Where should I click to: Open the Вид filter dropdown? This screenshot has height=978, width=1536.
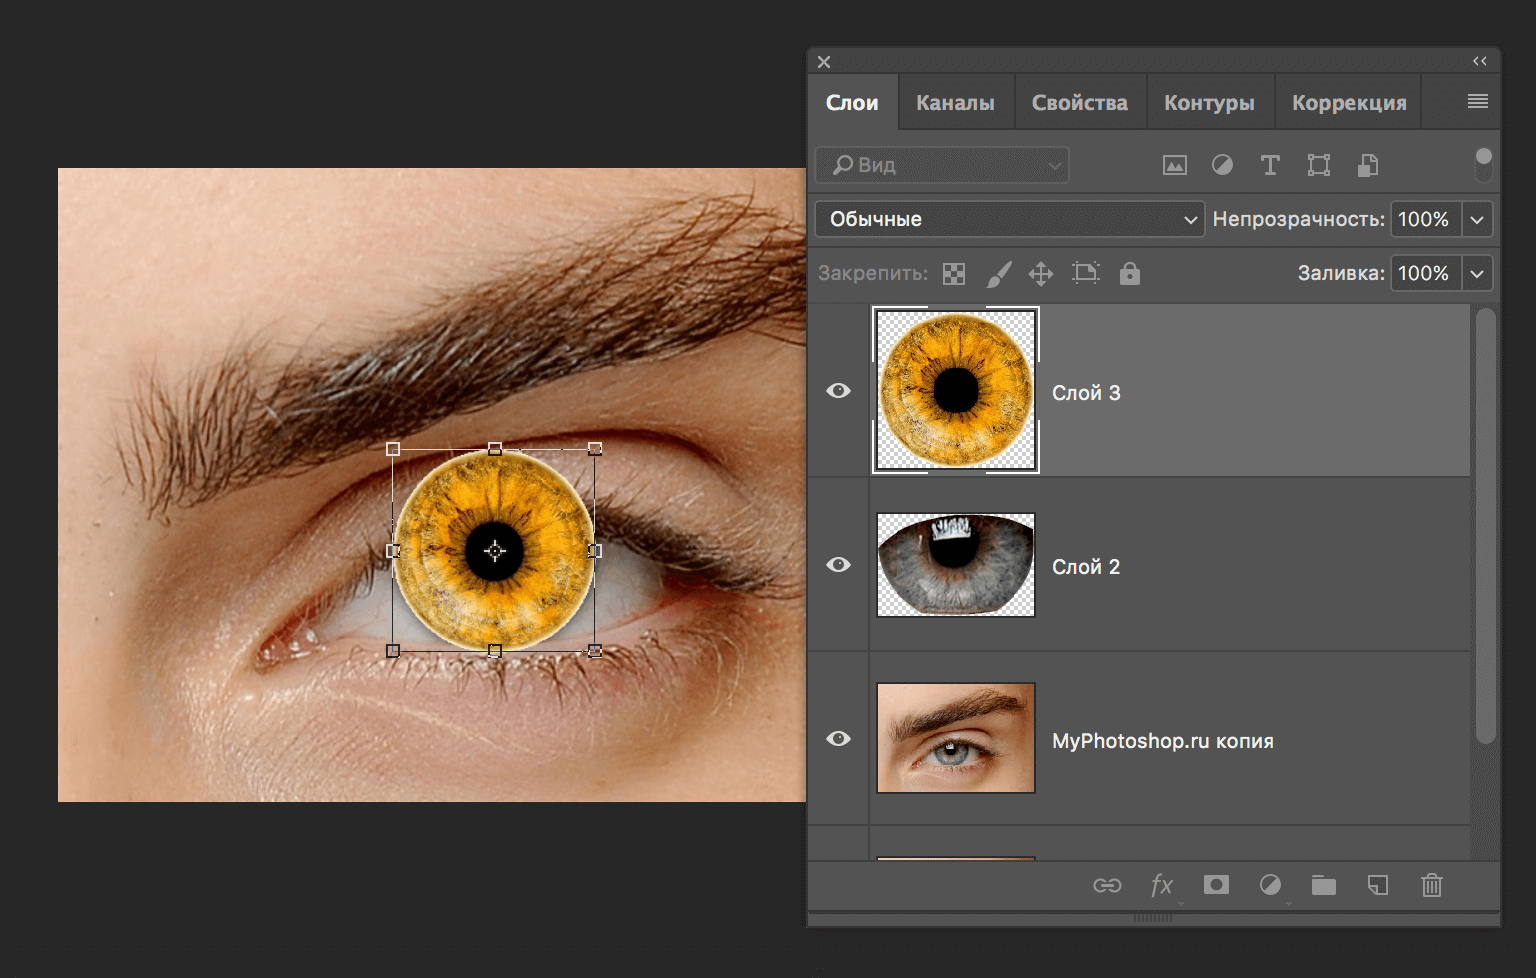(x=1055, y=165)
